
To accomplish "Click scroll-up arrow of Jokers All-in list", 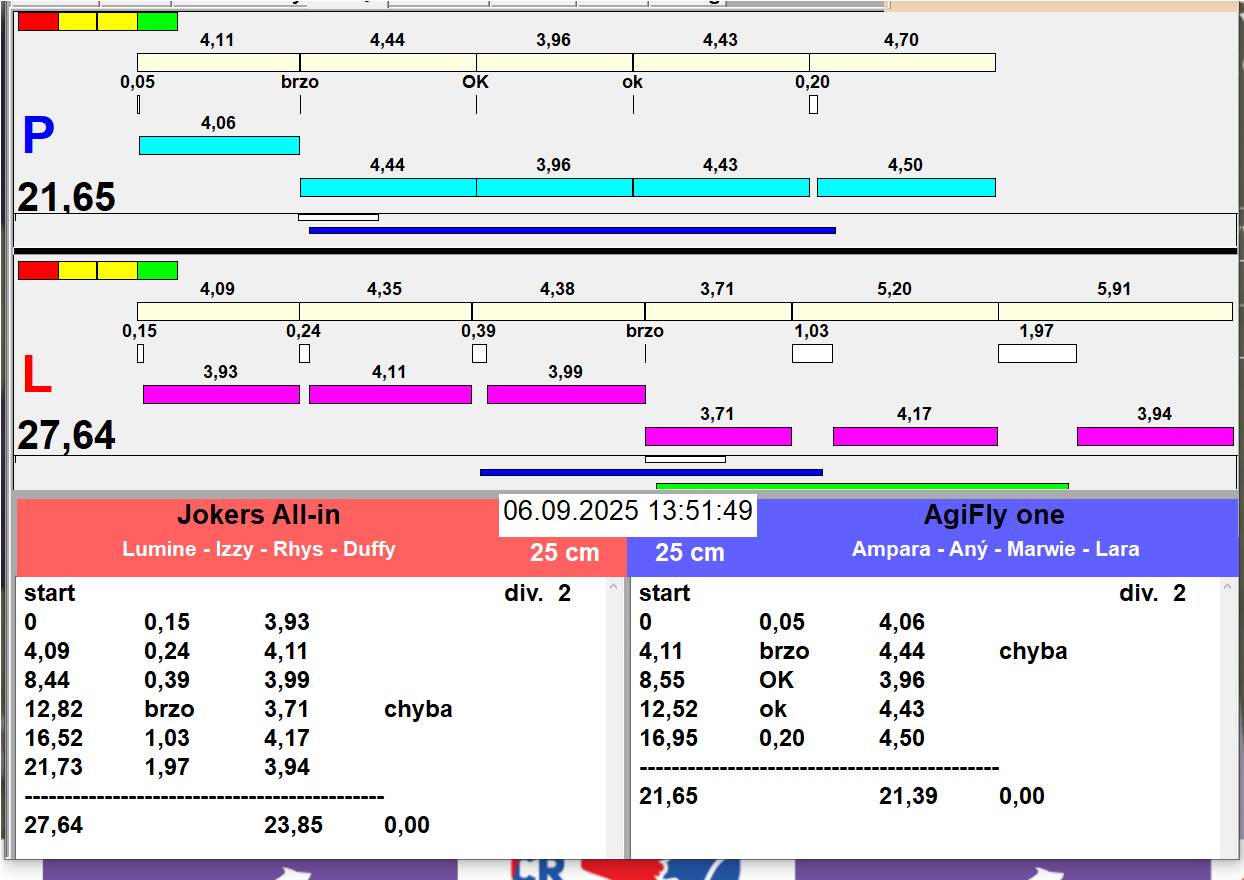I will tap(614, 588).
